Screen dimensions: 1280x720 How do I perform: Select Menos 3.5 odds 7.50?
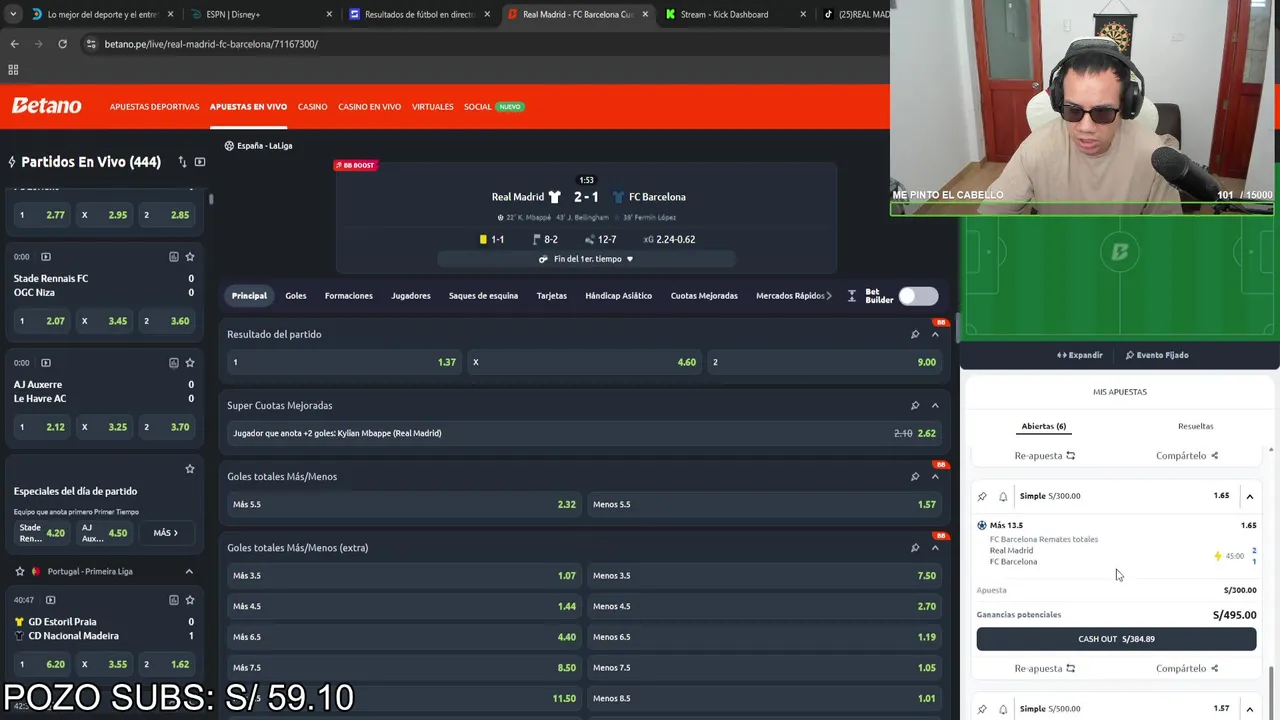click(x=765, y=576)
